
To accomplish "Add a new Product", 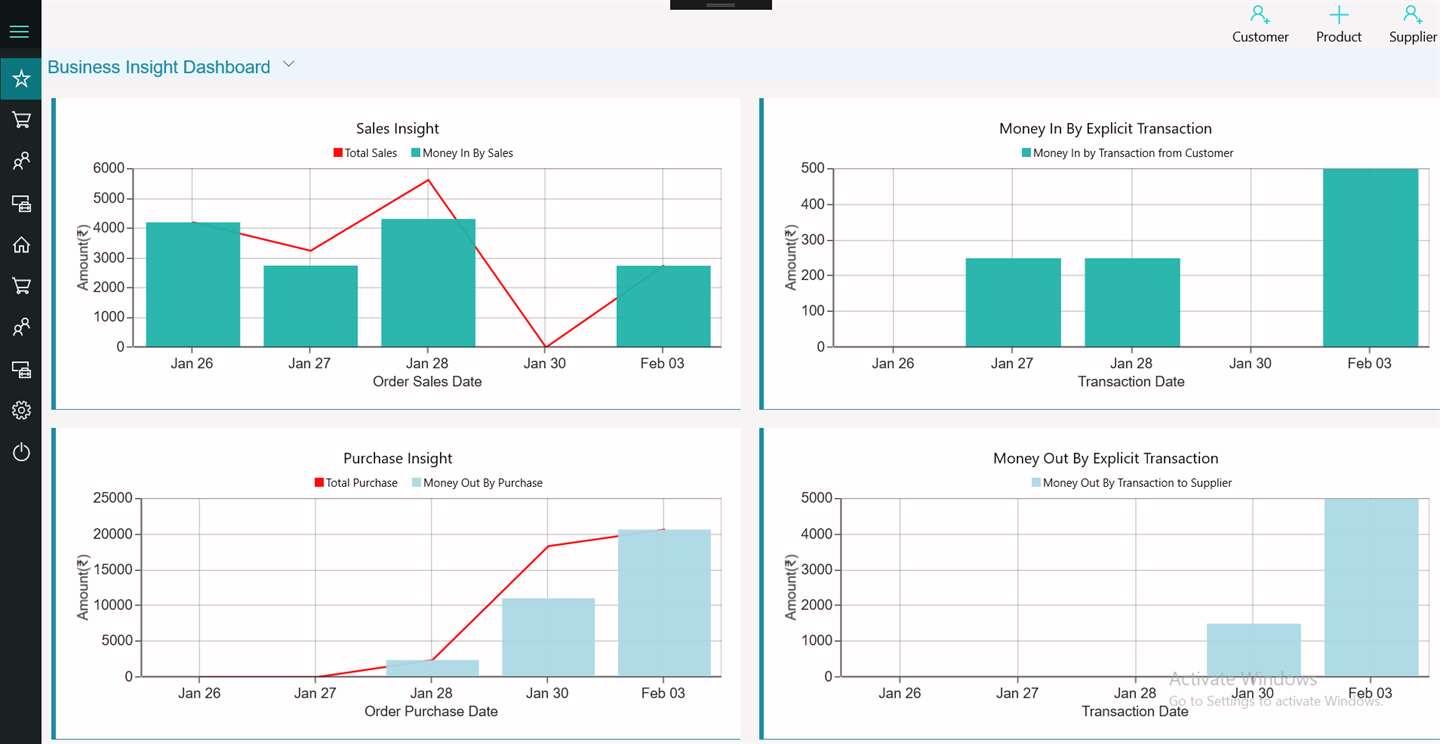I will pos(1338,25).
